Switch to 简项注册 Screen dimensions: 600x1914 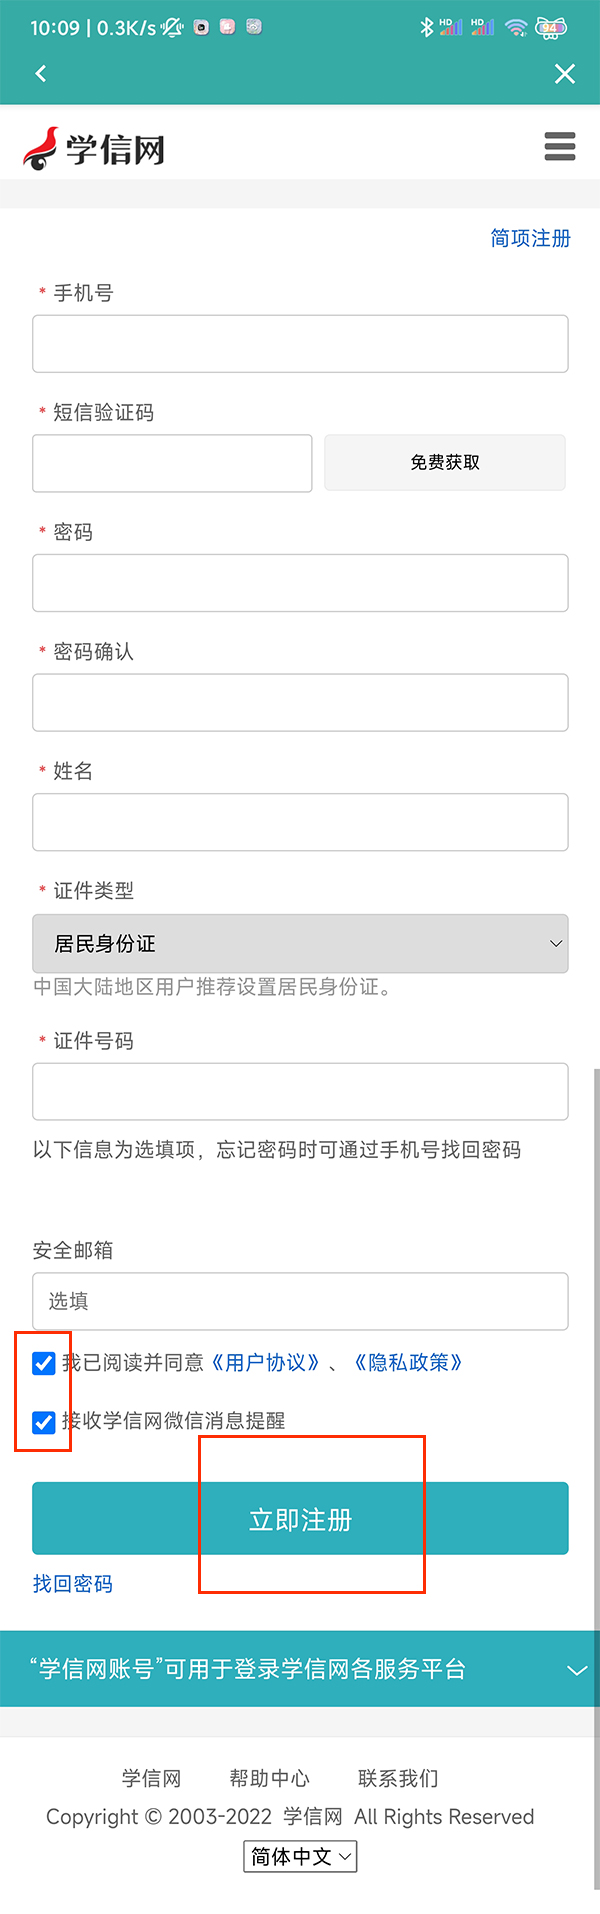530,238
